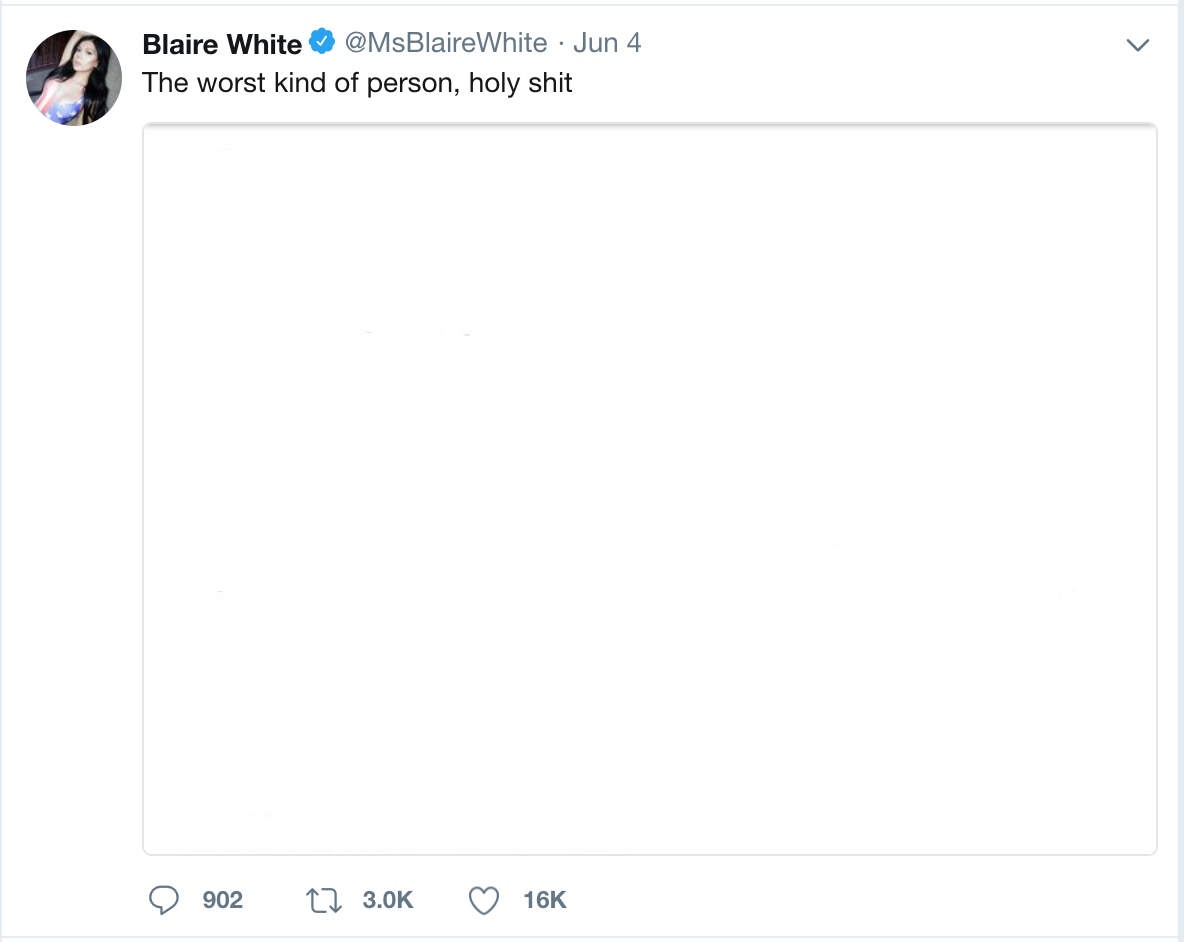Open Blaire White's profile picture
1184x942 pixels.
coord(74,78)
